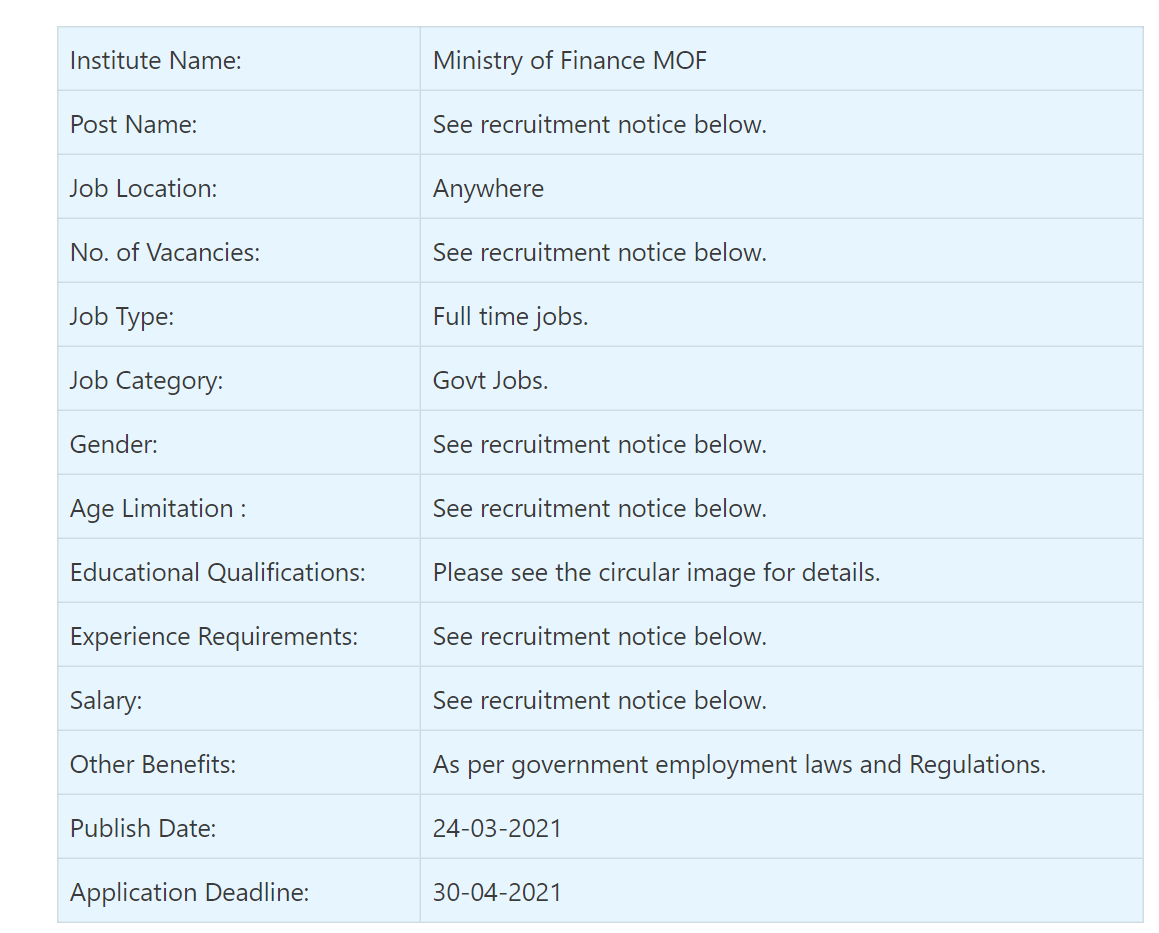Click the 'Govt Jobs.' category value
The width and height of the screenshot is (1159, 933).
point(490,381)
